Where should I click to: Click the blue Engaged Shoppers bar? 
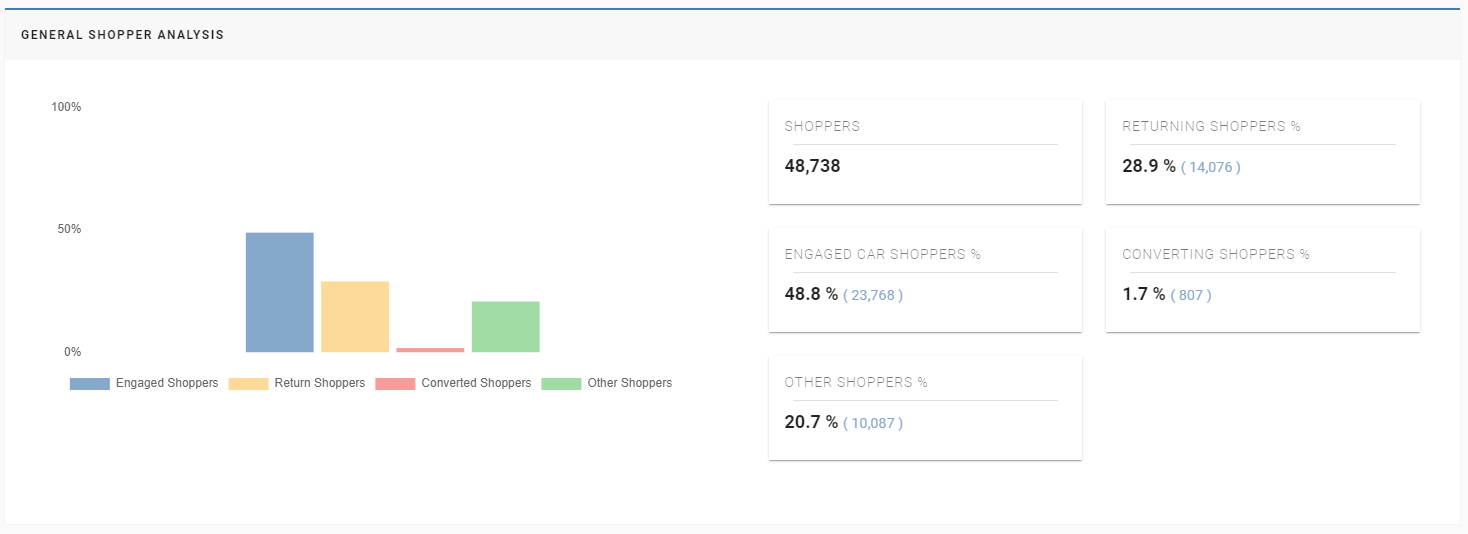click(x=279, y=292)
